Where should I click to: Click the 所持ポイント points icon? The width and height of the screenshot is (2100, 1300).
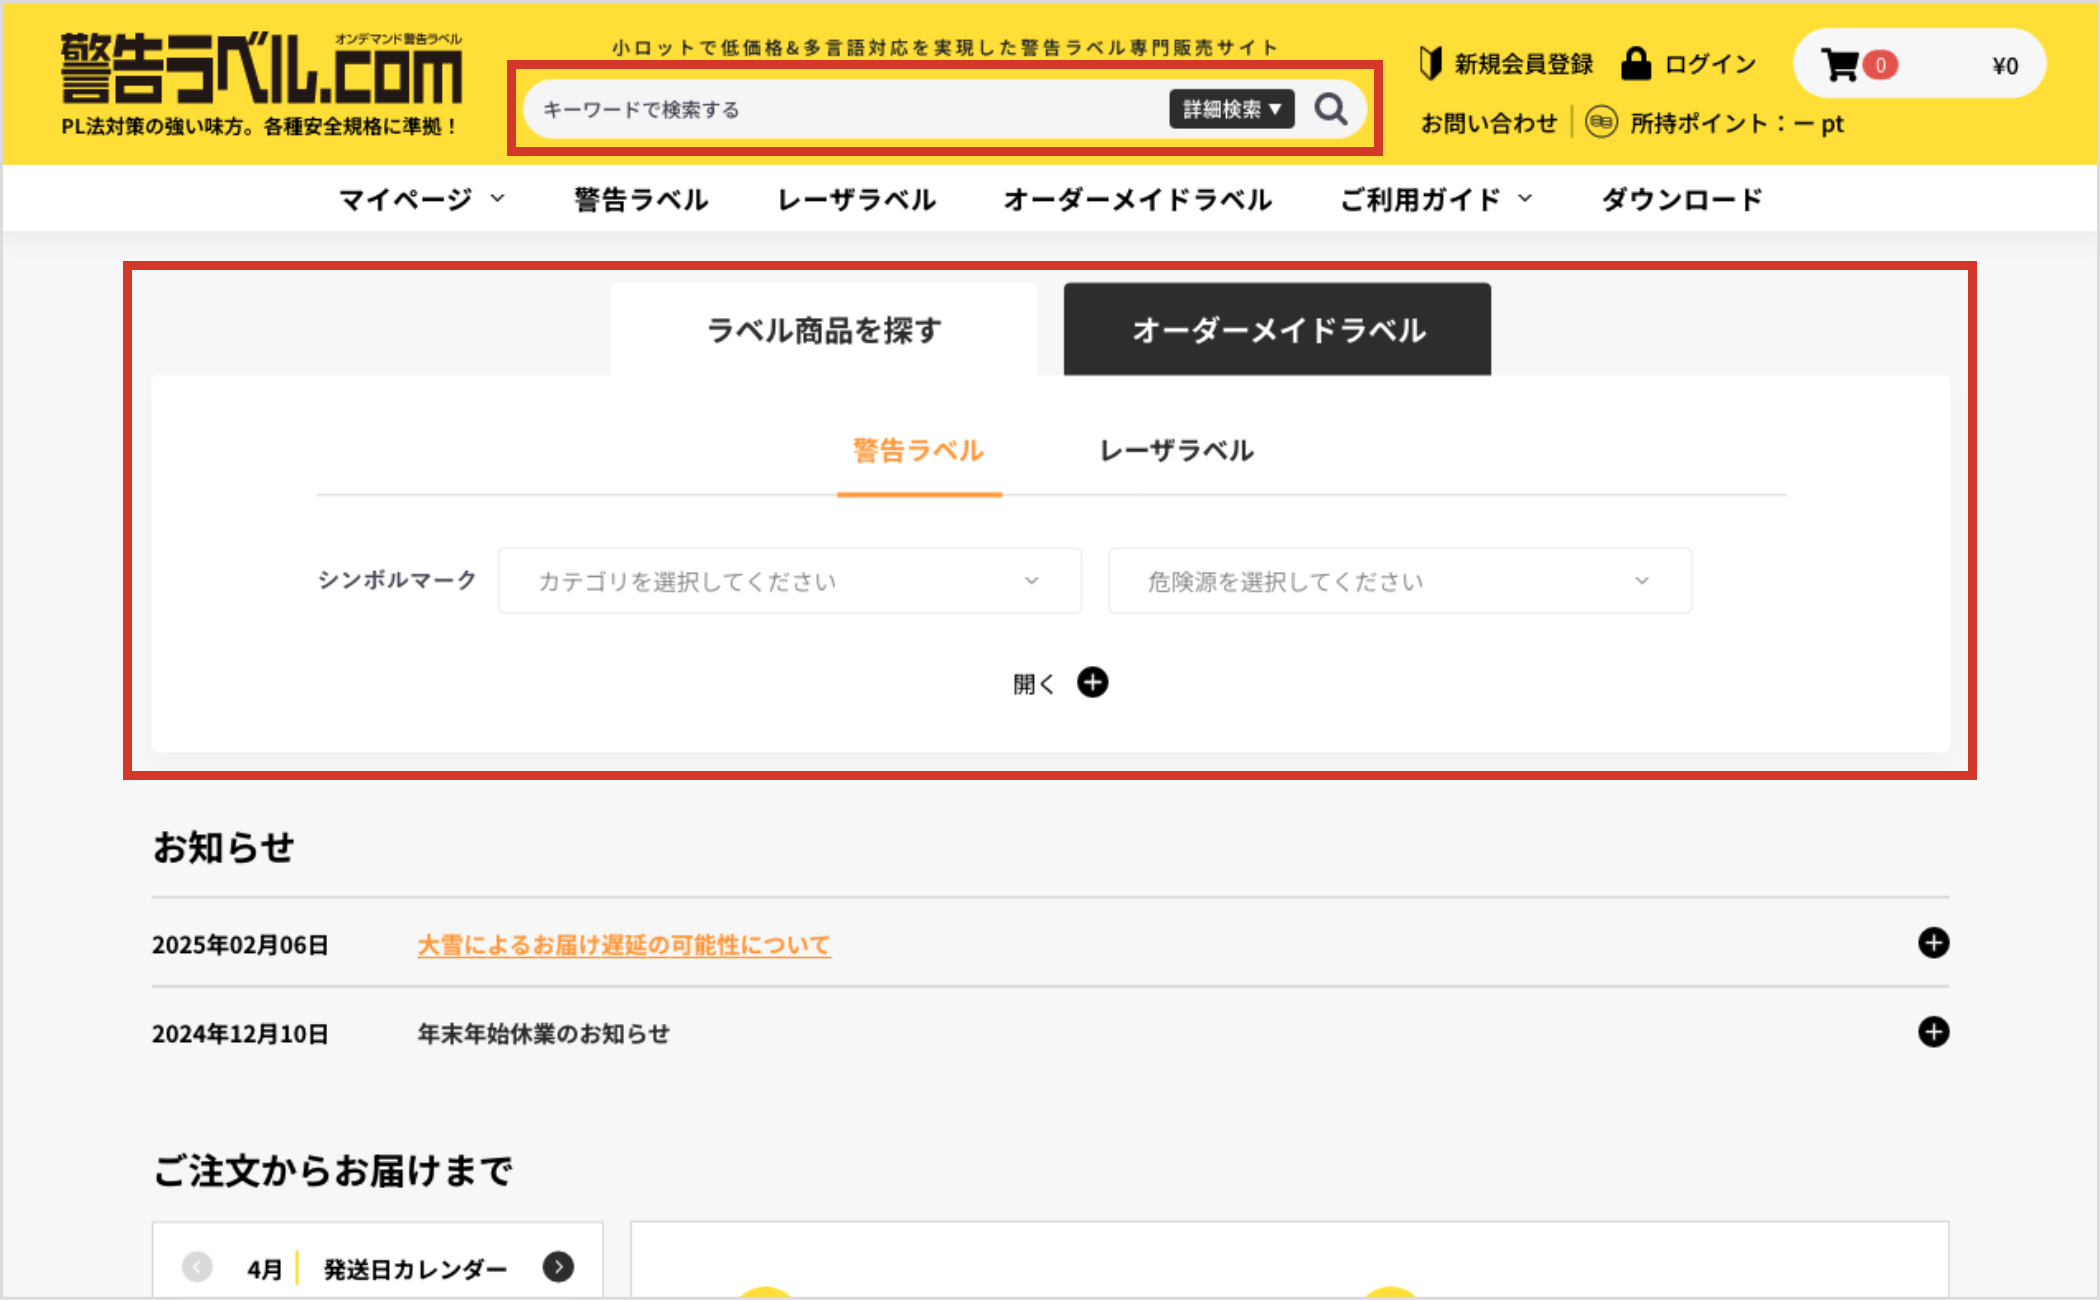[x=1602, y=122]
